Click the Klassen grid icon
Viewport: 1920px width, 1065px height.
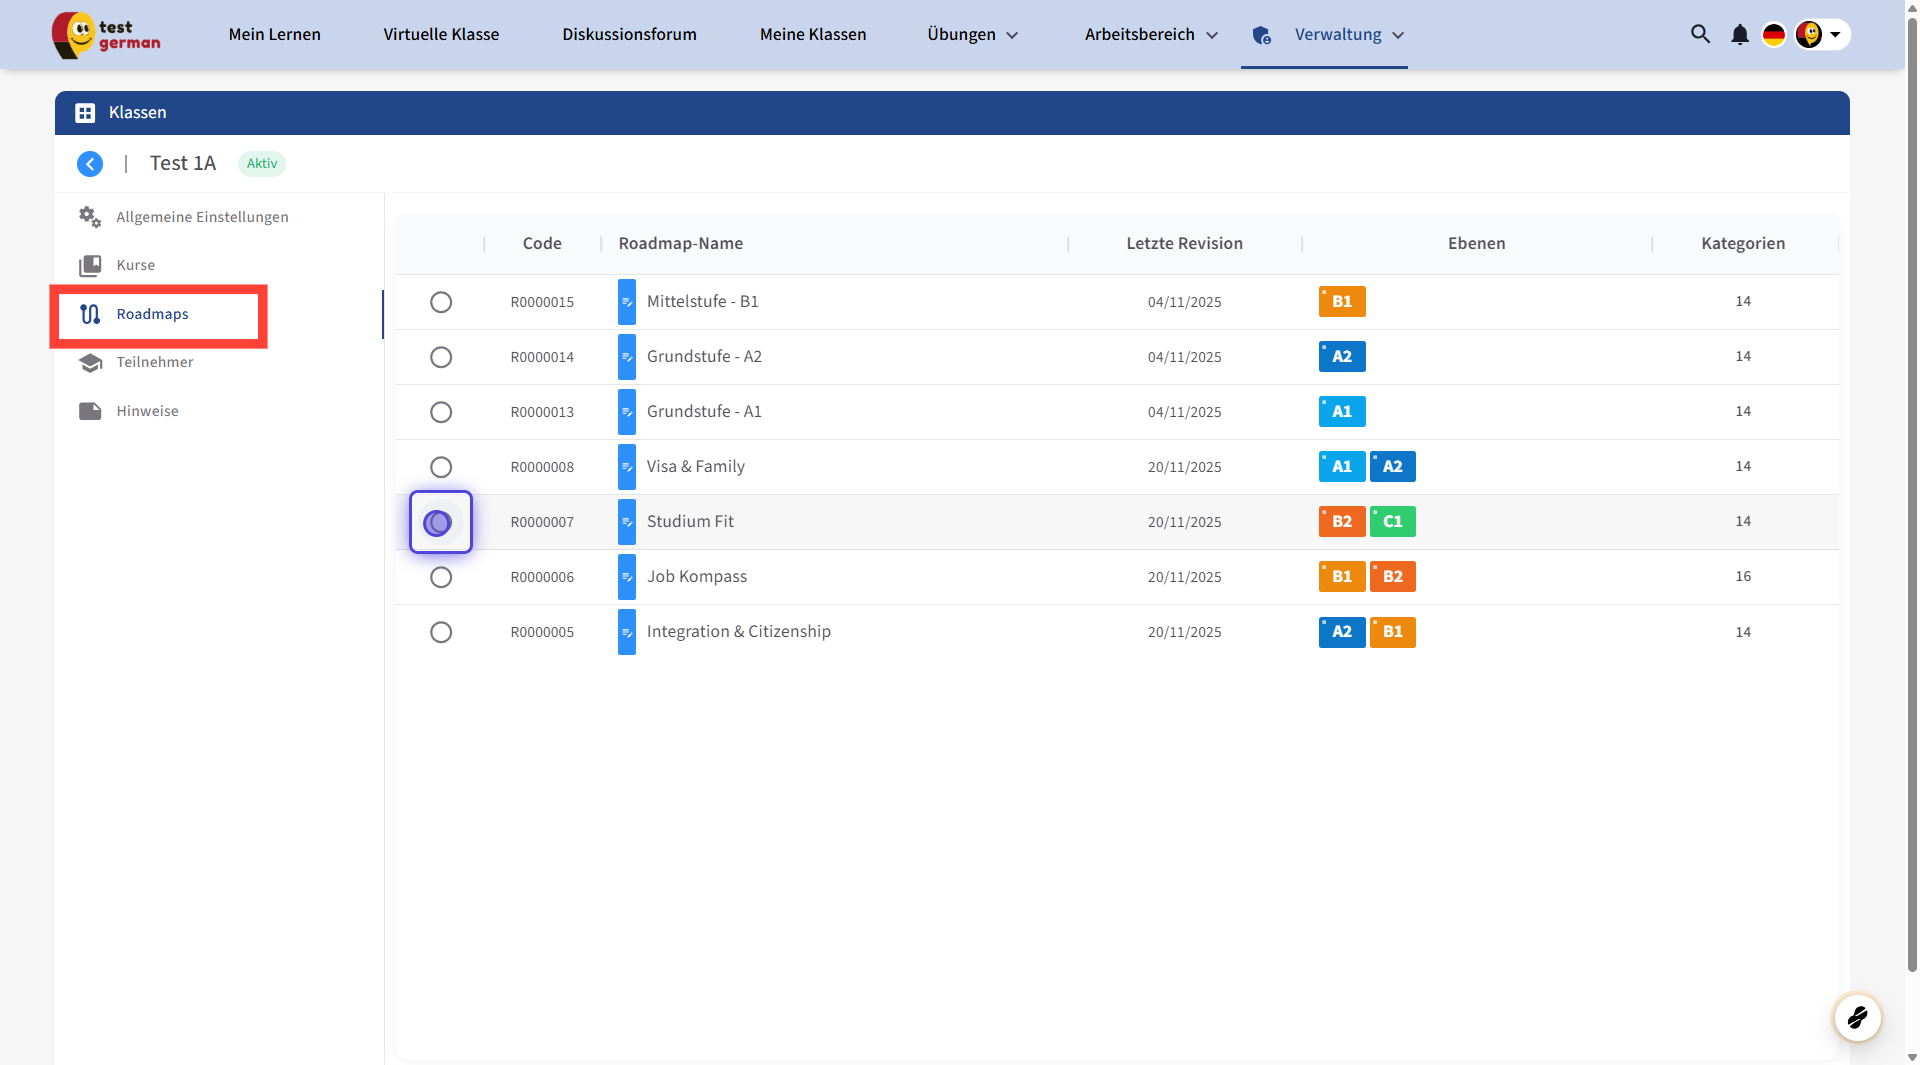pyautogui.click(x=85, y=113)
